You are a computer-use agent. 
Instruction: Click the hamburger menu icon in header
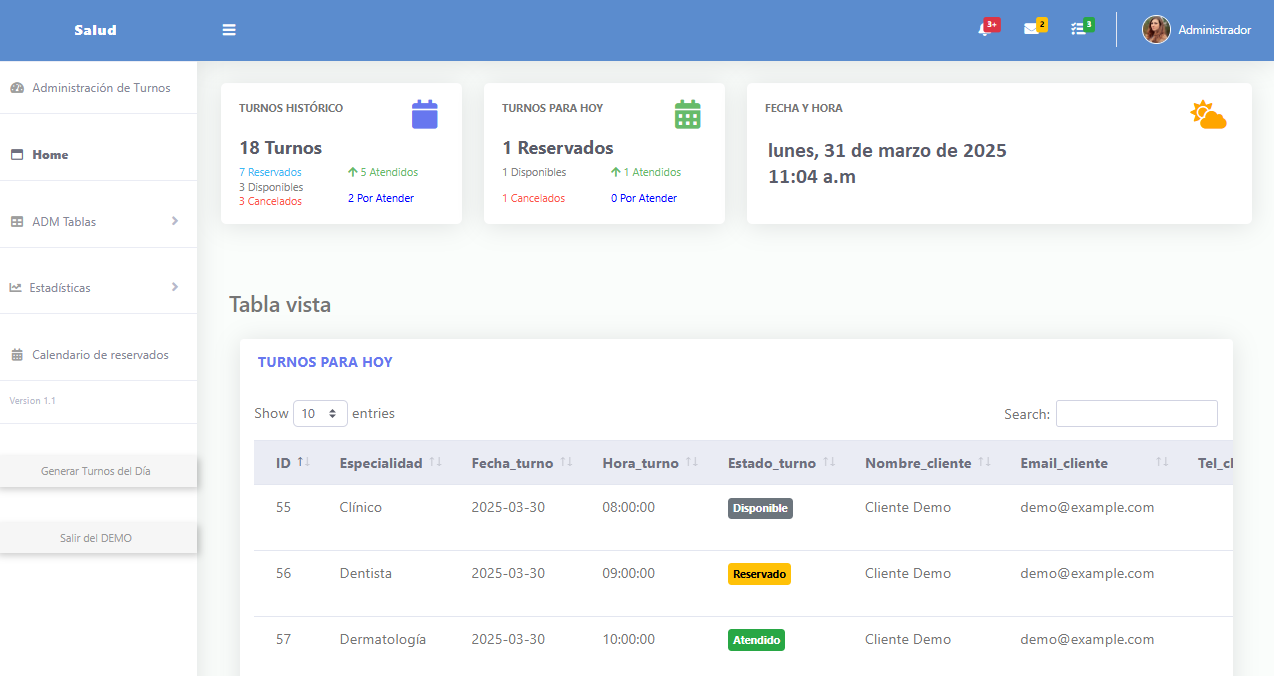coord(229,30)
